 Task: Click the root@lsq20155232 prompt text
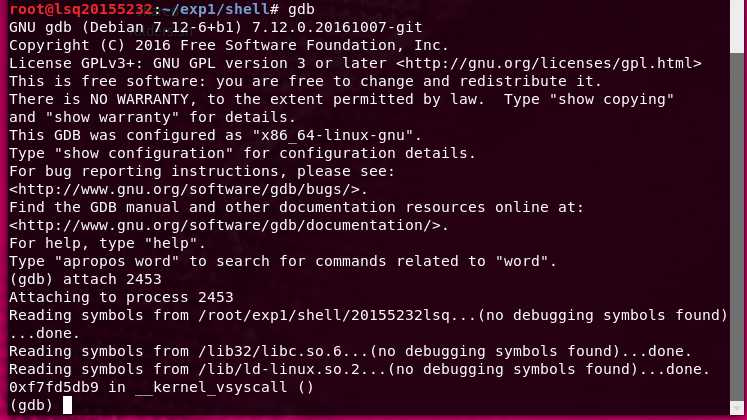click(x=81, y=9)
